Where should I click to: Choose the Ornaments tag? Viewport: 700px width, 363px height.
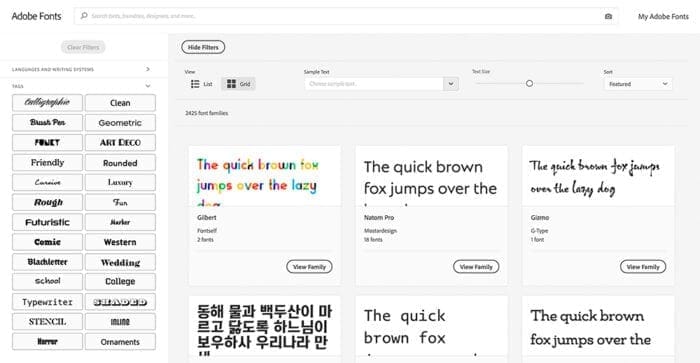tap(120, 342)
